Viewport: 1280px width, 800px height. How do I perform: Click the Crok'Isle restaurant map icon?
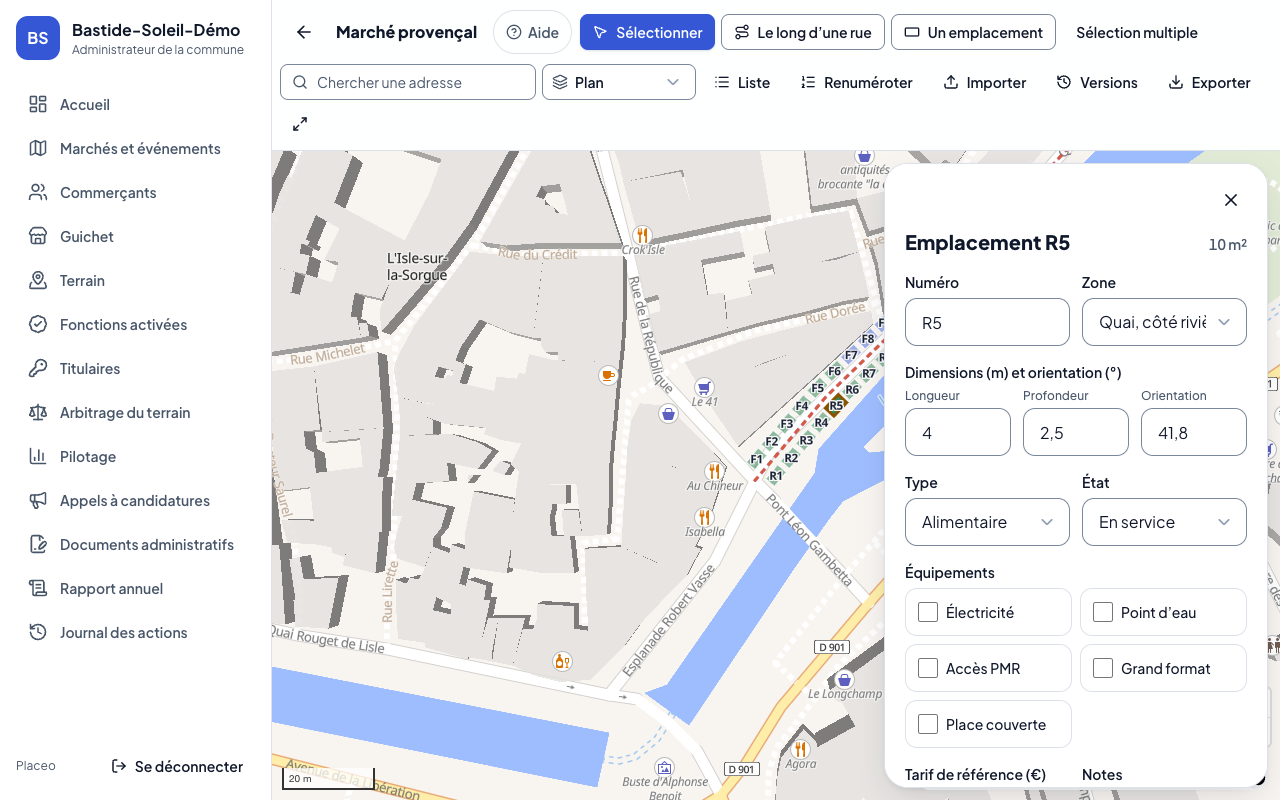click(x=642, y=235)
